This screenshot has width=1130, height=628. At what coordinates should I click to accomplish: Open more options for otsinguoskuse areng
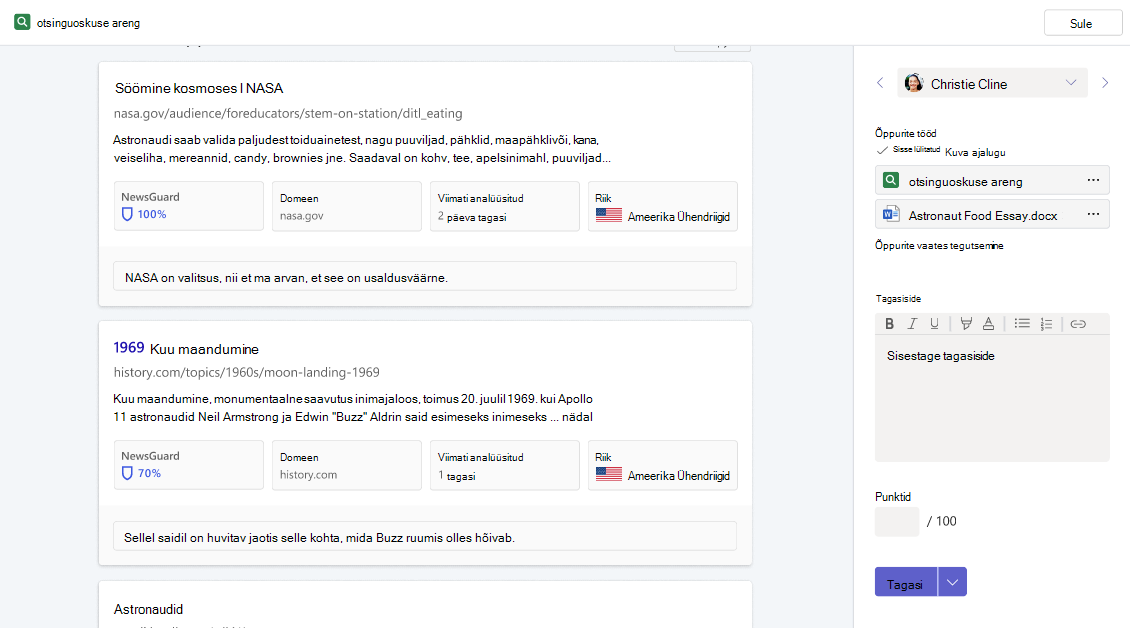[1093, 180]
